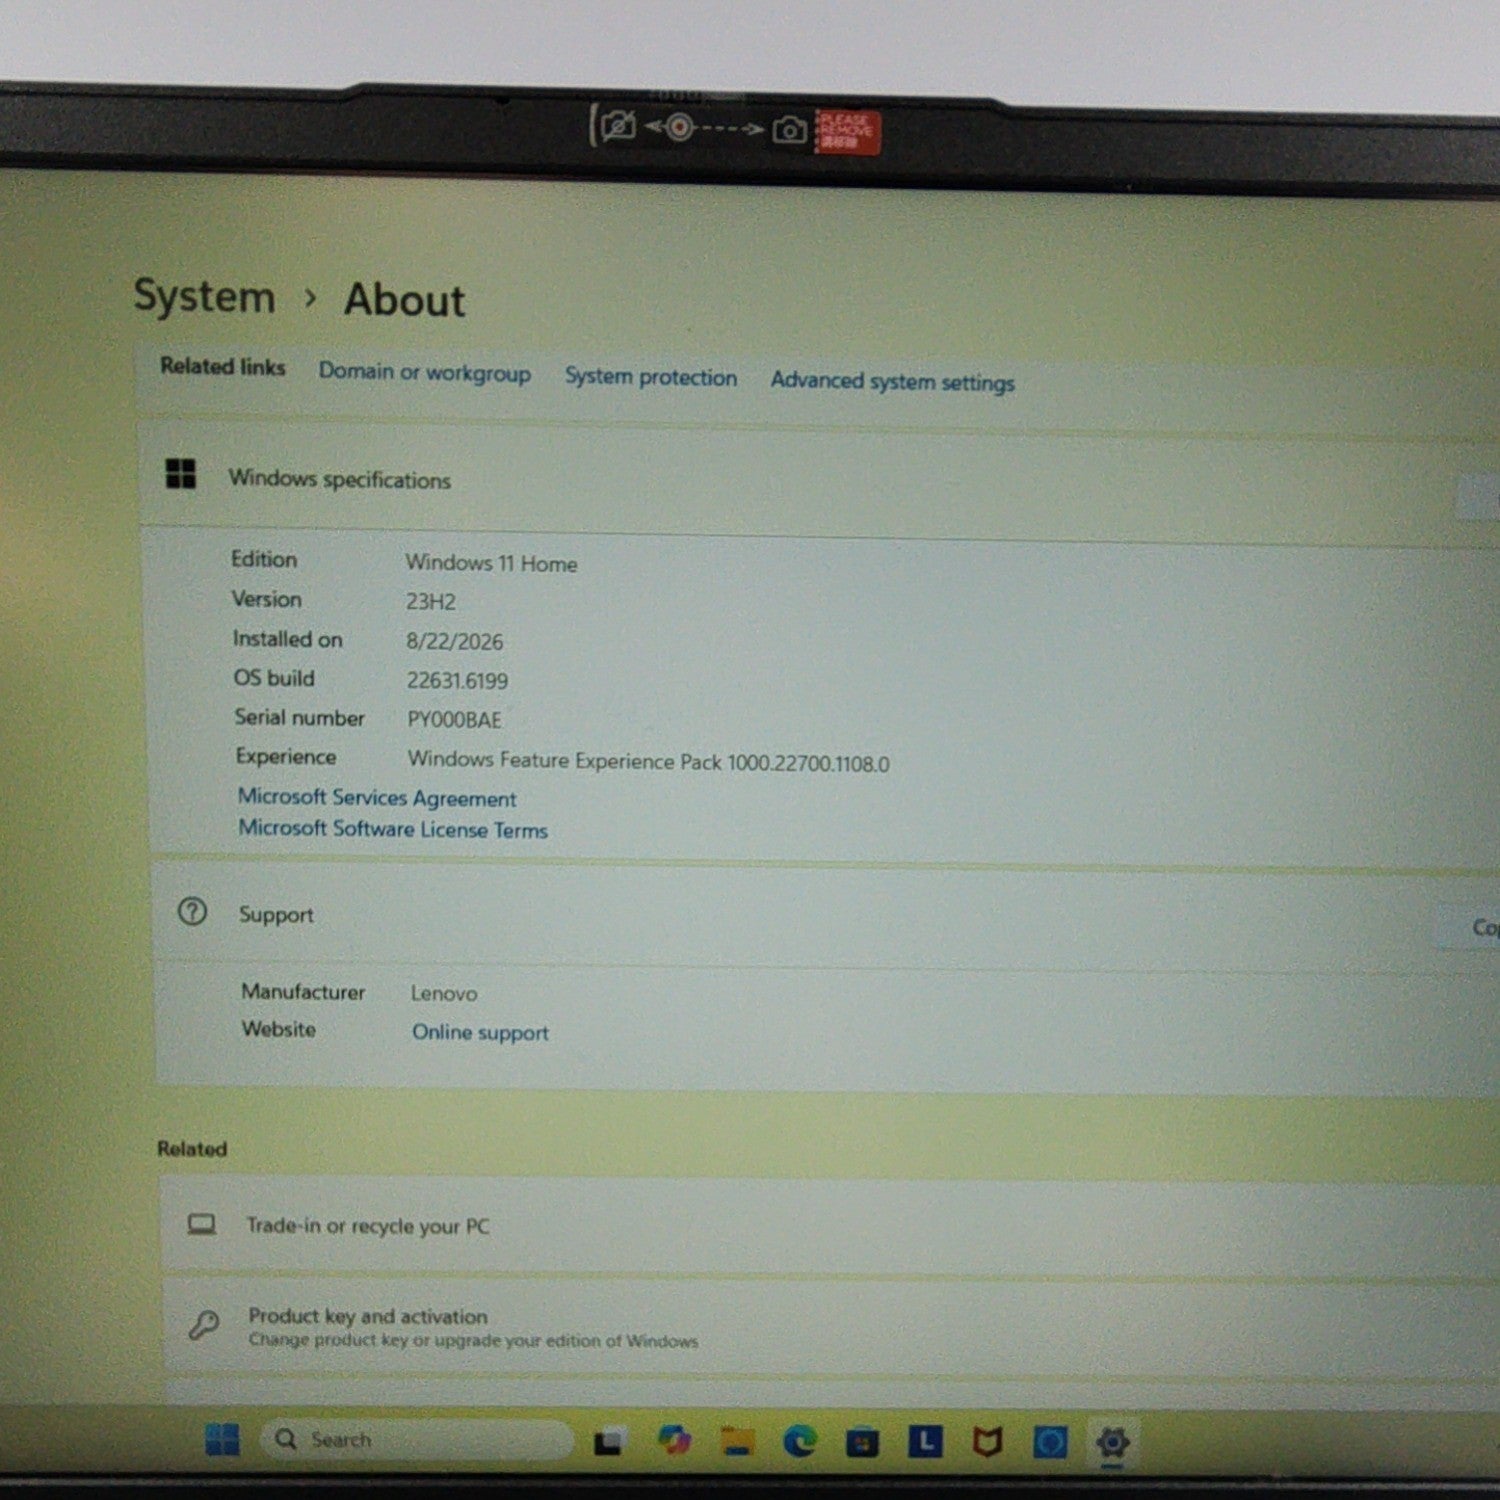Viewport: 1500px width, 1500px height.
Task: Click the Edition label
Action: tap(264, 559)
